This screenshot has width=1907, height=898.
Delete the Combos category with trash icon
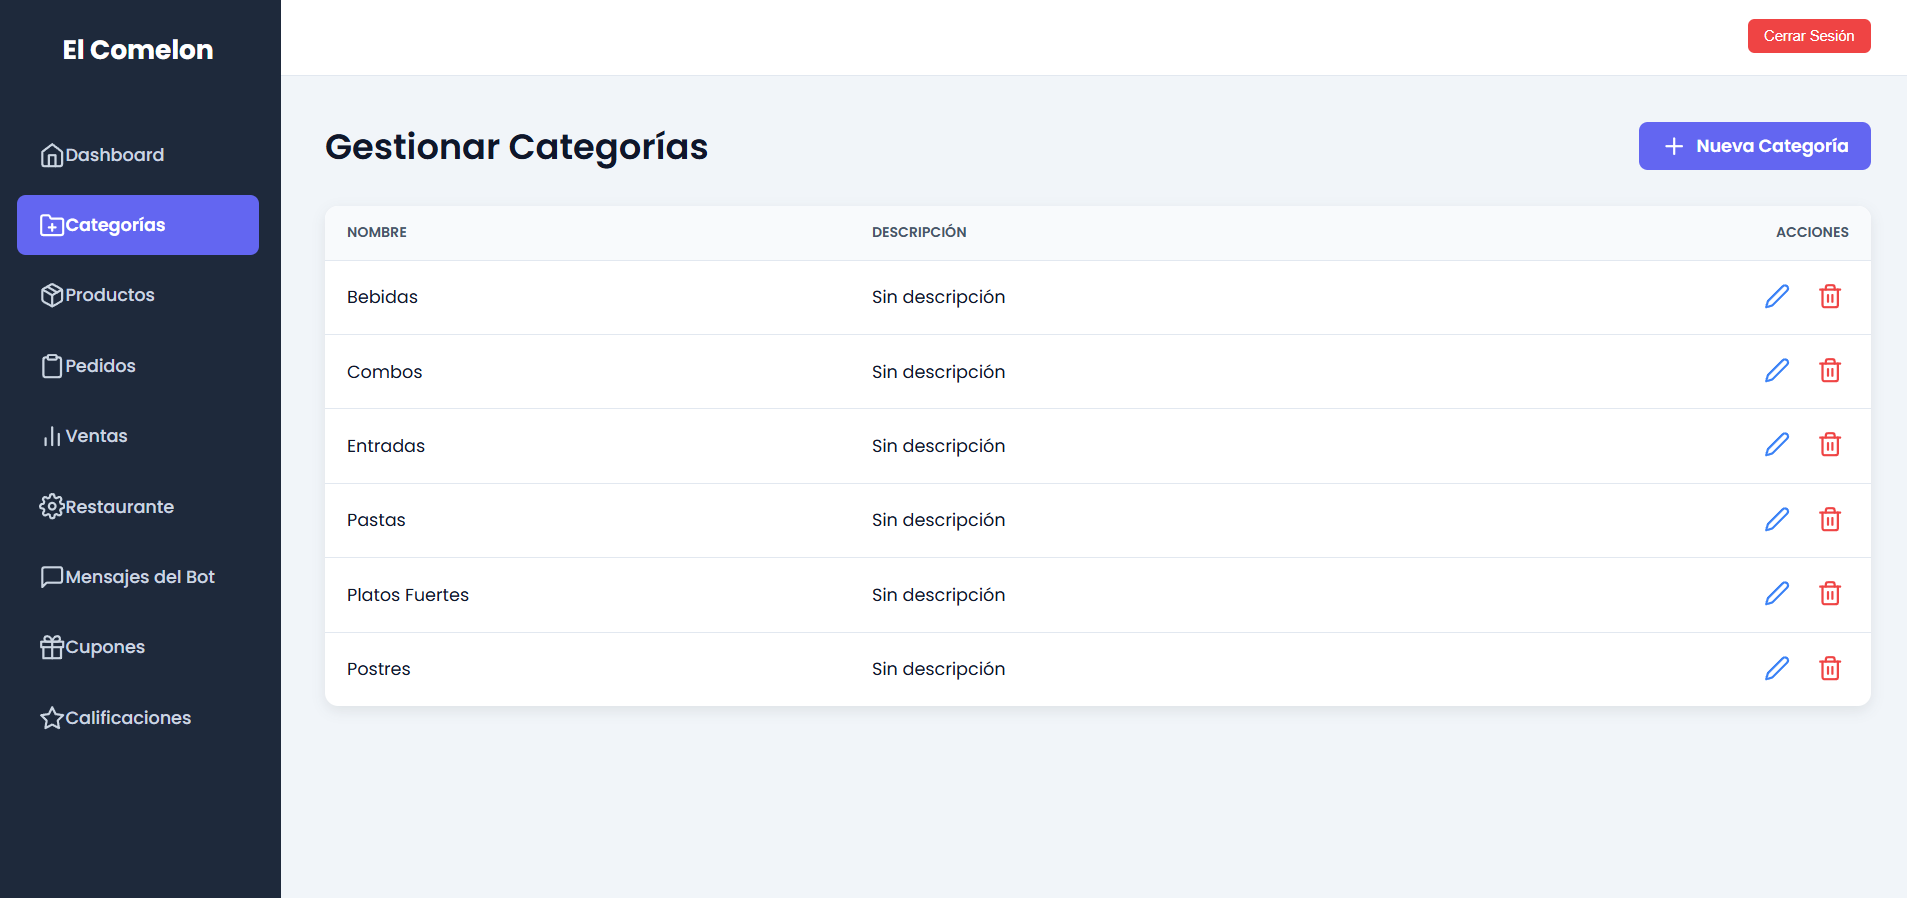pos(1829,371)
